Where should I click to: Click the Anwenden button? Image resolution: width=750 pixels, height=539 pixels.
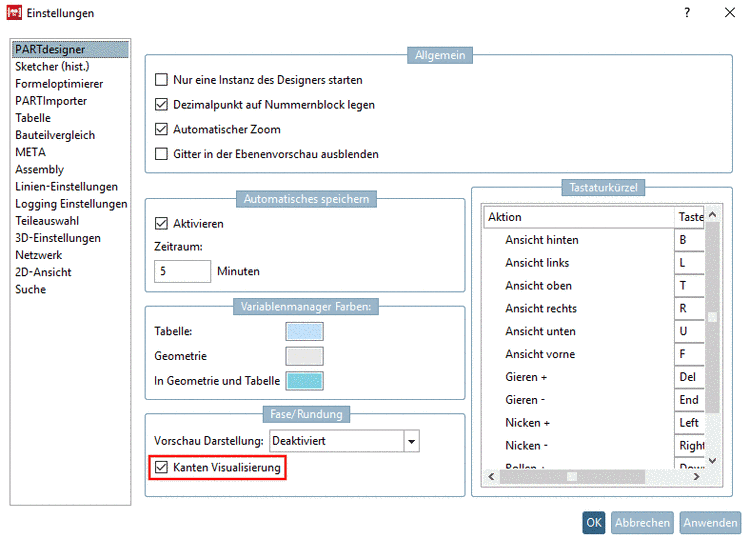(710, 523)
